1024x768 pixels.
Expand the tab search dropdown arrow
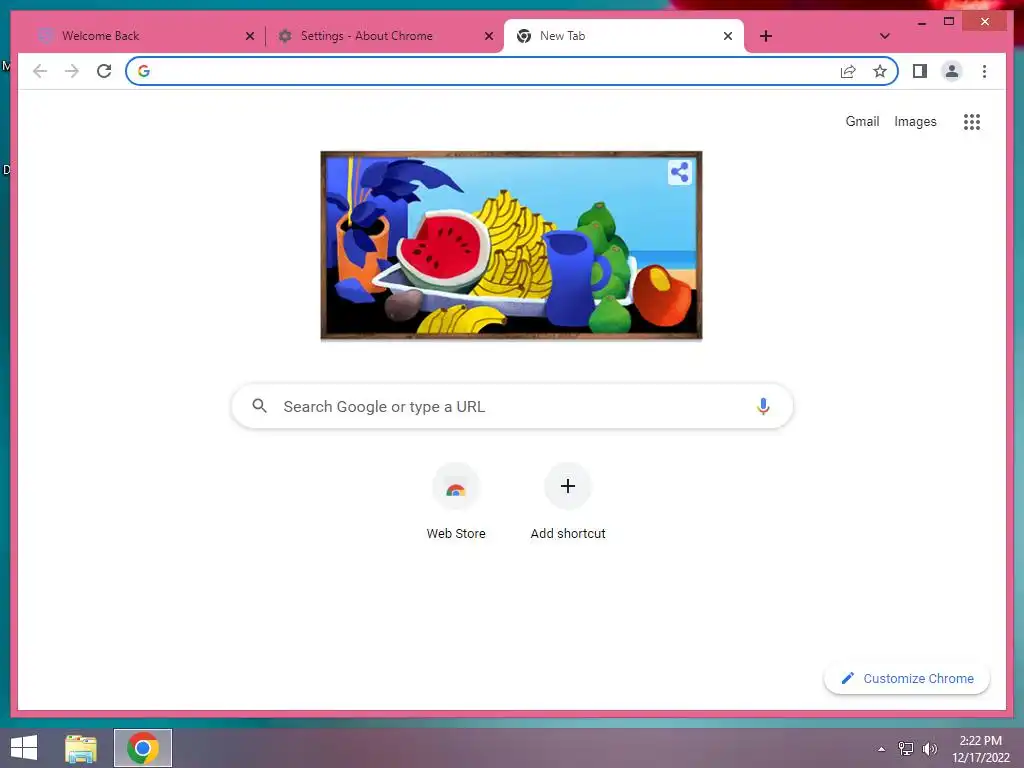pyautogui.click(x=884, y=36)
